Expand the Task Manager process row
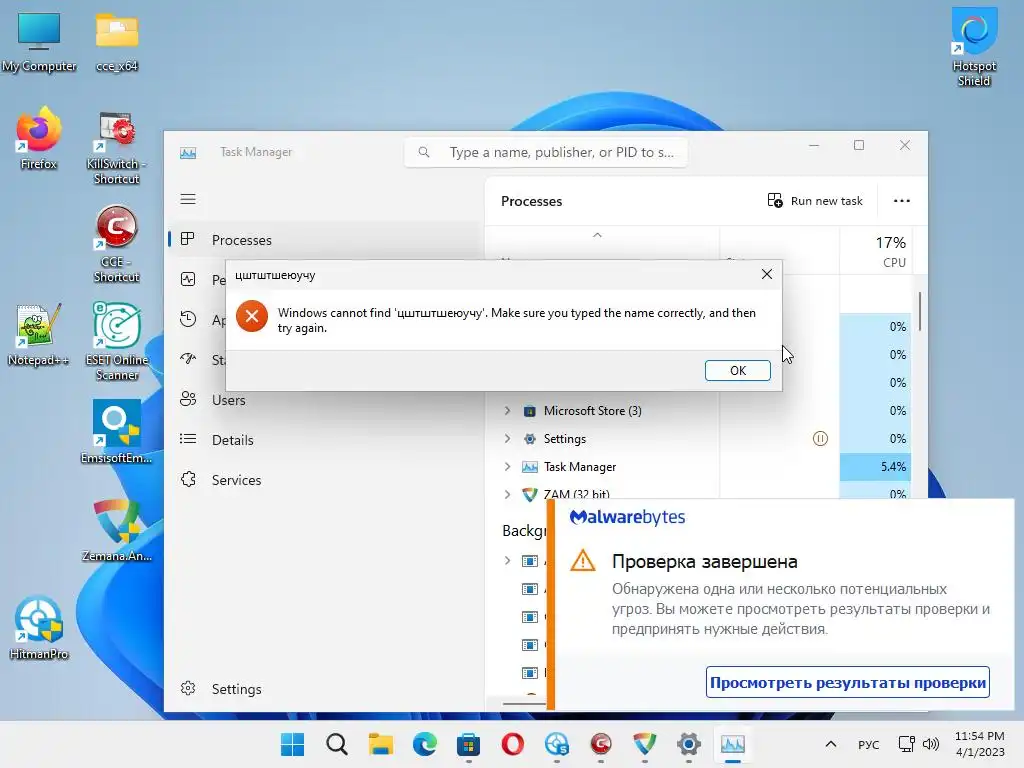This screenshot has height=768, width=1024. coord(507,467)
